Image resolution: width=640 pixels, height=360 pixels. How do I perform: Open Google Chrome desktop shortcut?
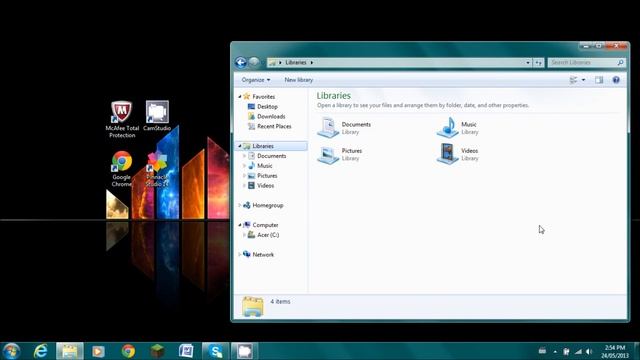[122, 169]
